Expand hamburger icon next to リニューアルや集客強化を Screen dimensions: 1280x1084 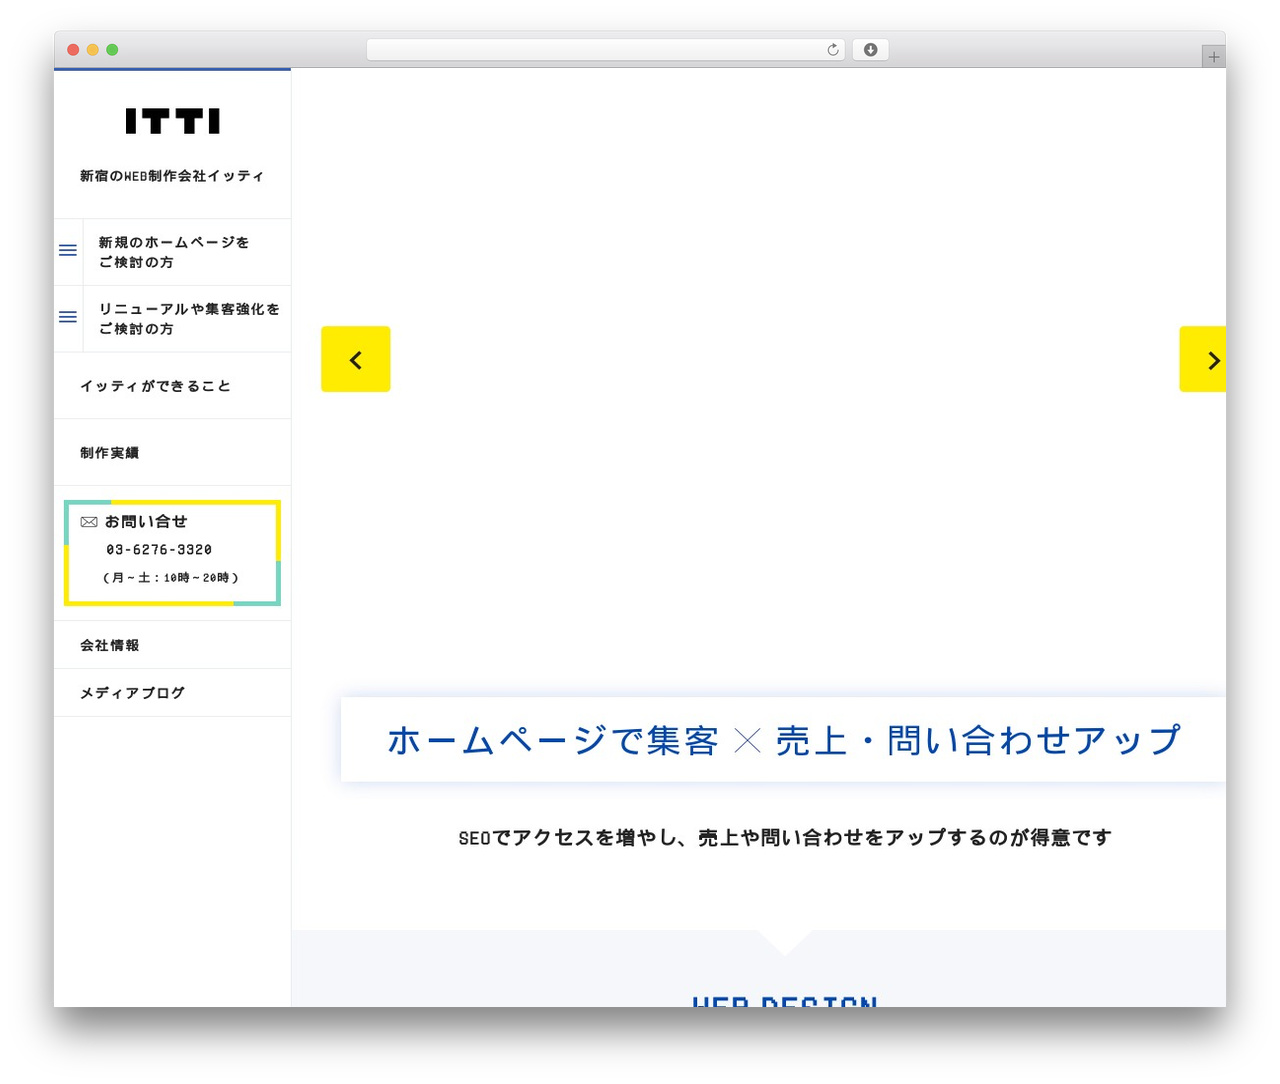coord(68,317)
